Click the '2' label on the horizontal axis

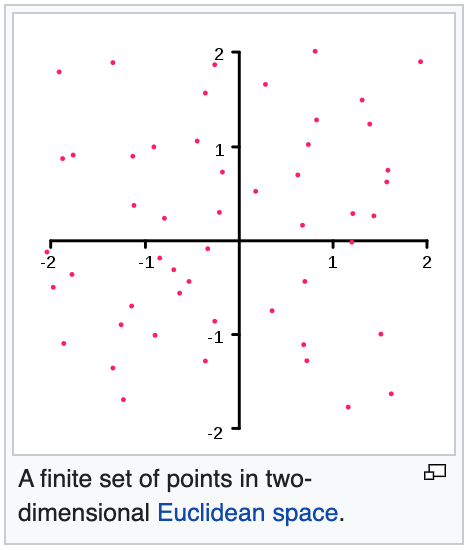tap(427, 262)
